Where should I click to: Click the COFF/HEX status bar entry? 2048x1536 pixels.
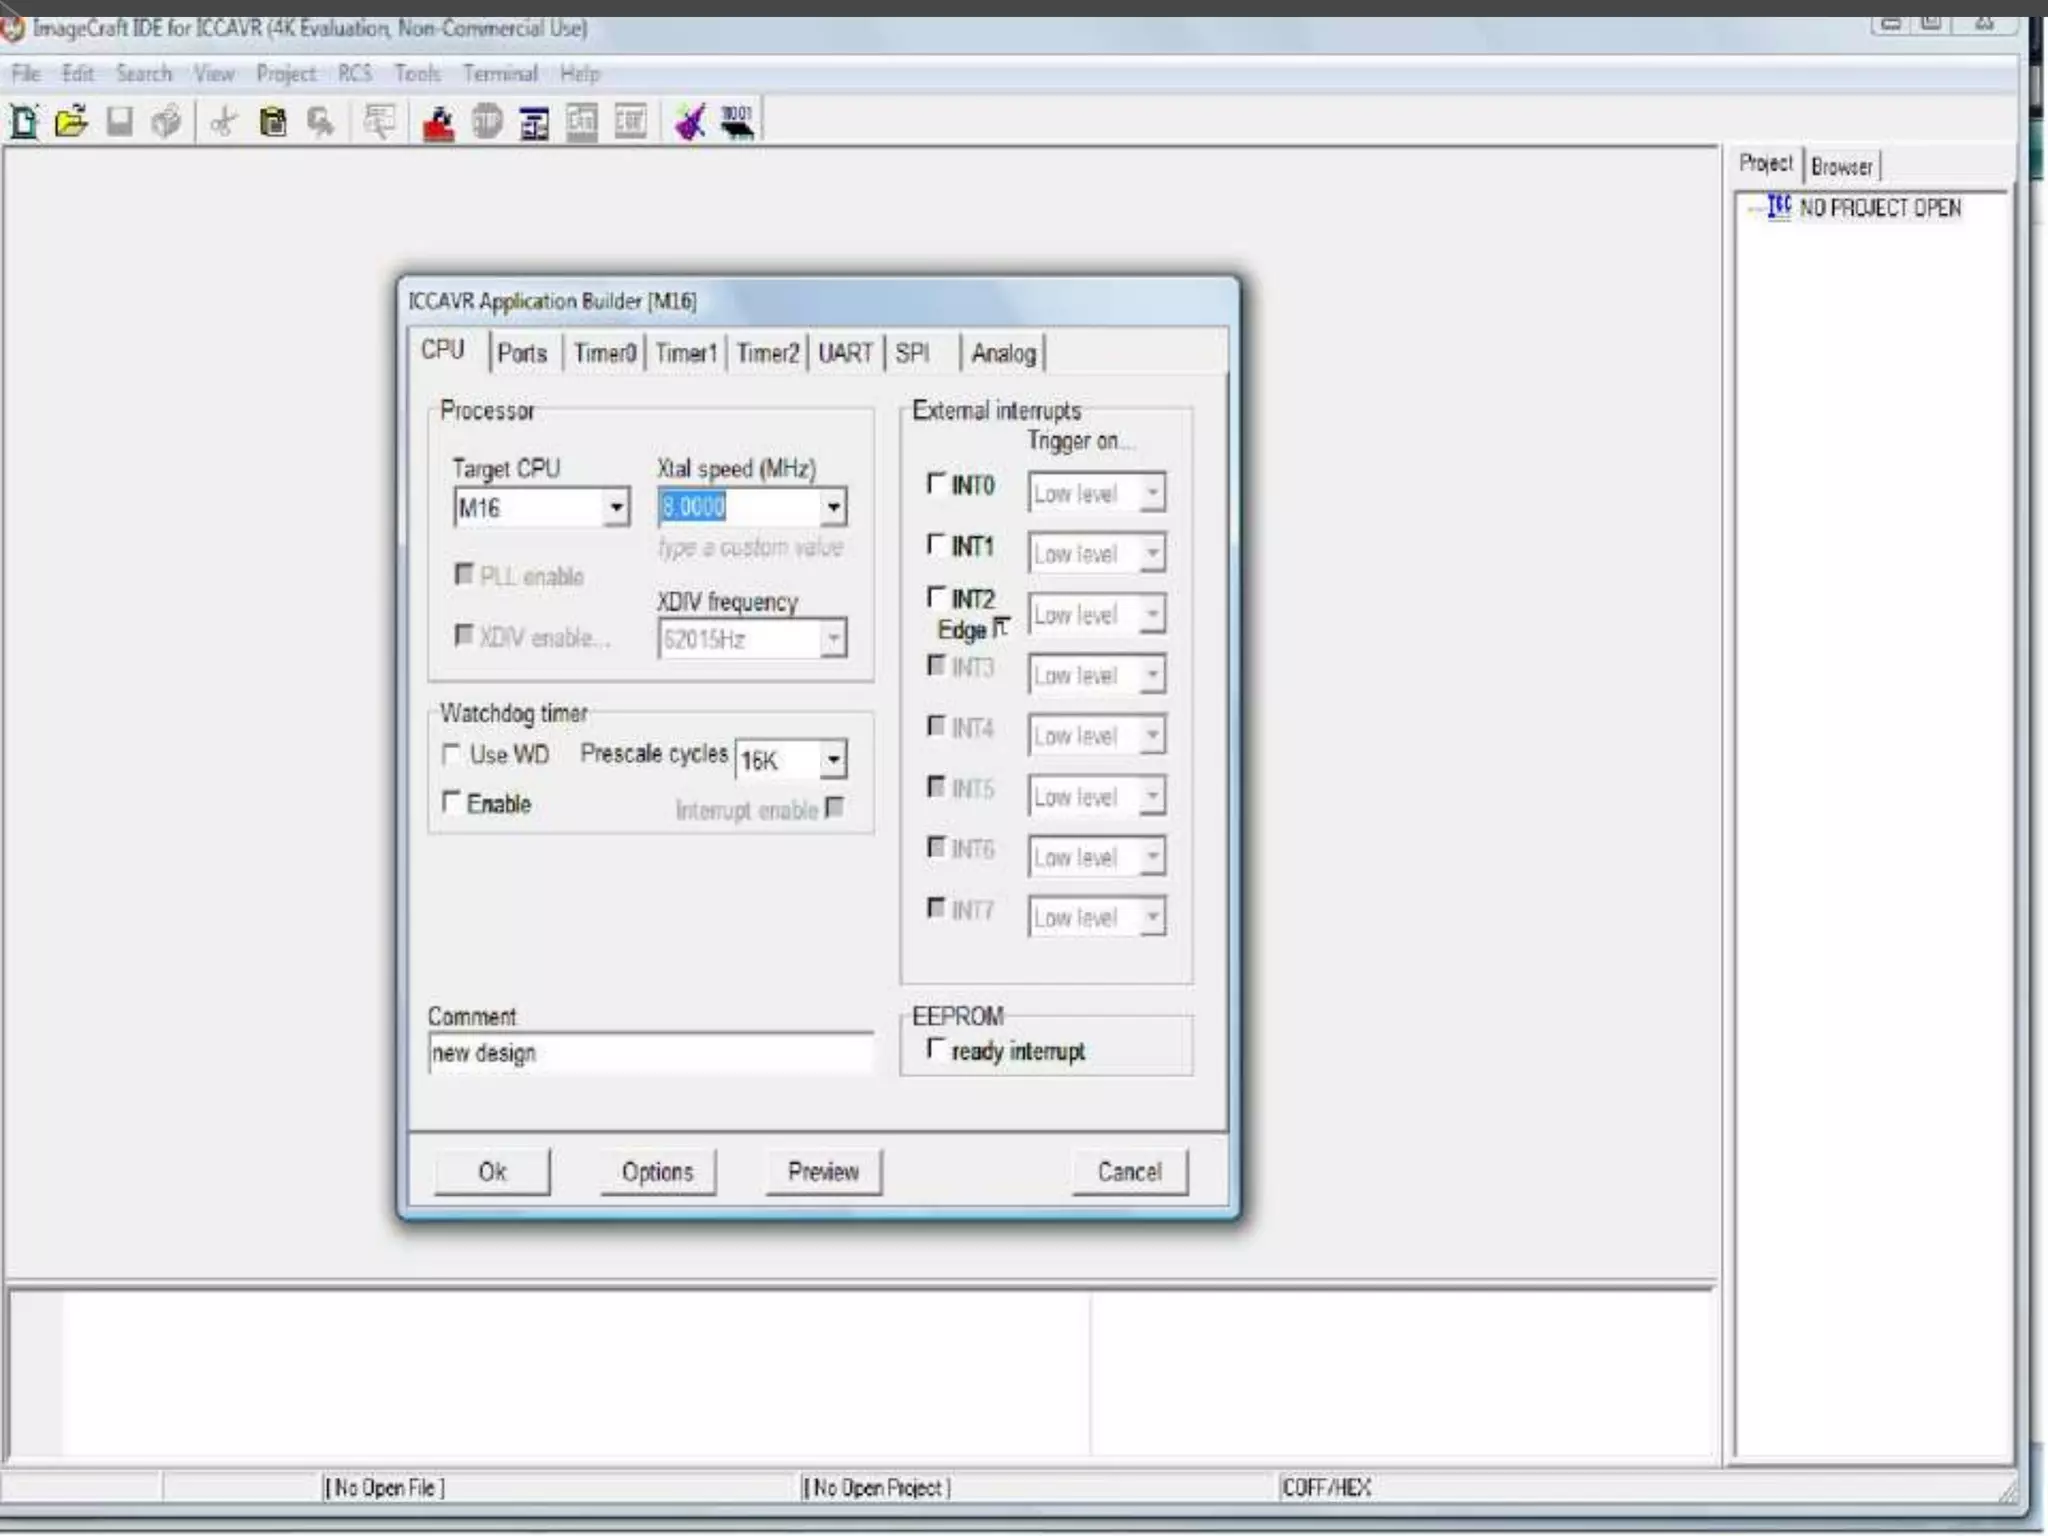point(1326,1488)
